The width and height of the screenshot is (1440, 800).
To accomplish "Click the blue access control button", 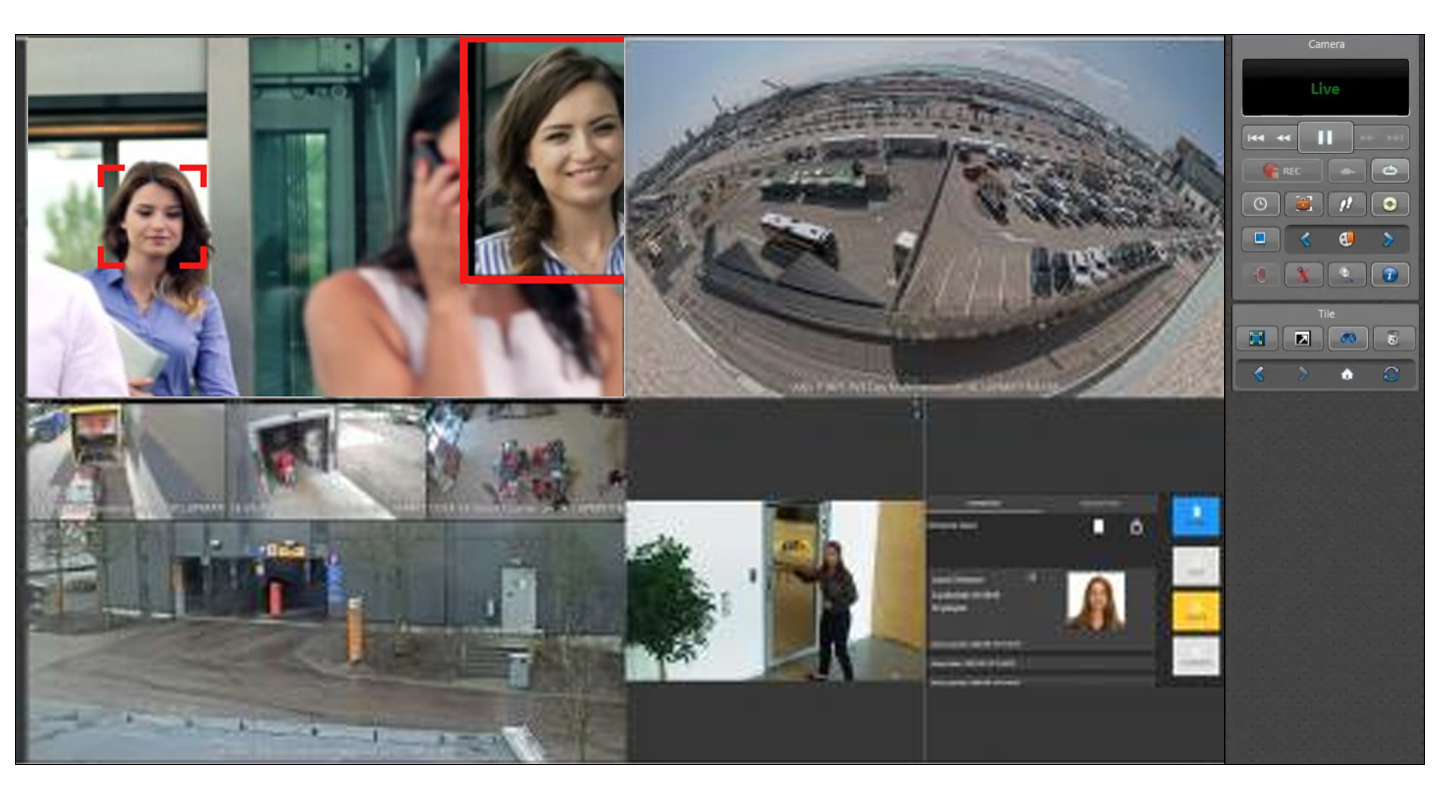I will [x=1196, y=516].
